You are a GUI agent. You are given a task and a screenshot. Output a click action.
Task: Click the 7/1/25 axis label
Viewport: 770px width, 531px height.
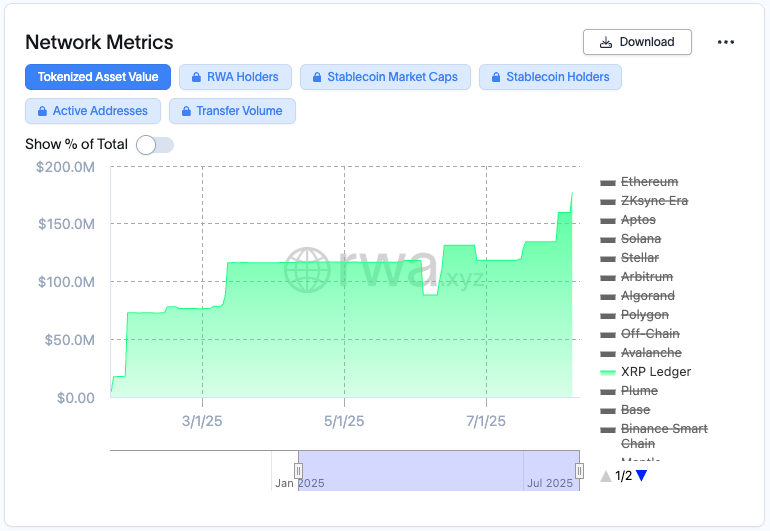pos(486,421)
